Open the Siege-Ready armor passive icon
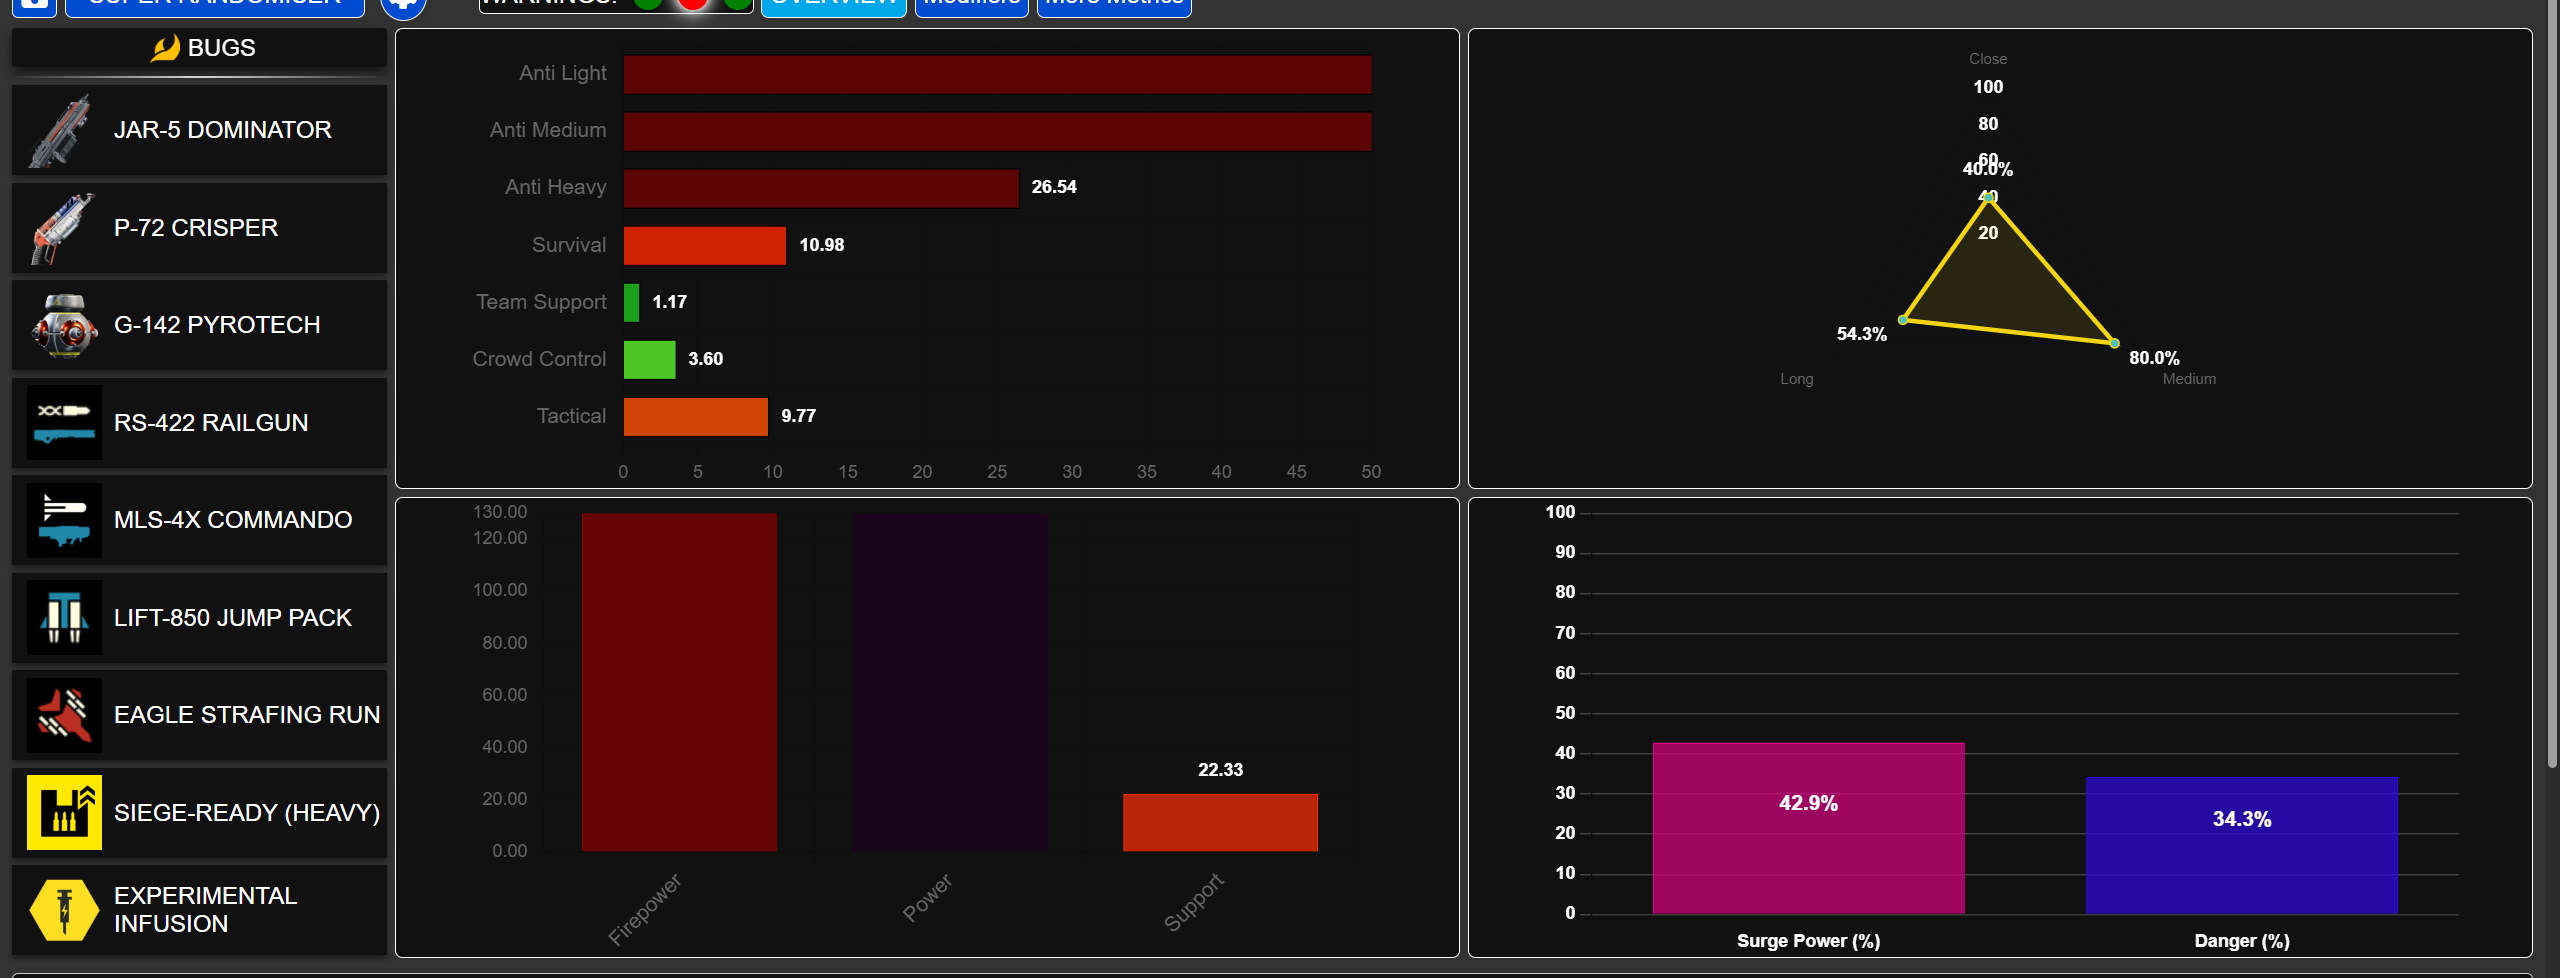Screen dimensions: 2560x978 tap(63, 813)
